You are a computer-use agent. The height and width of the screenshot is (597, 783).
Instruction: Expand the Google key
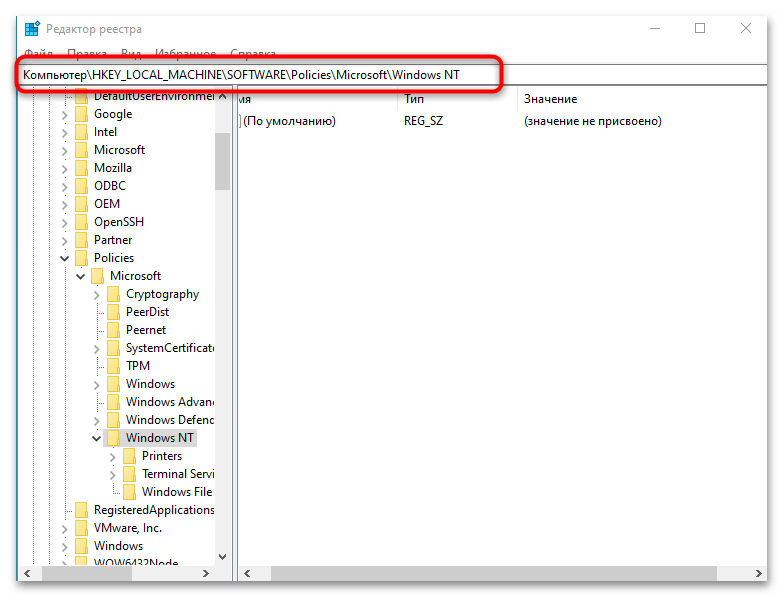point(64,115)
